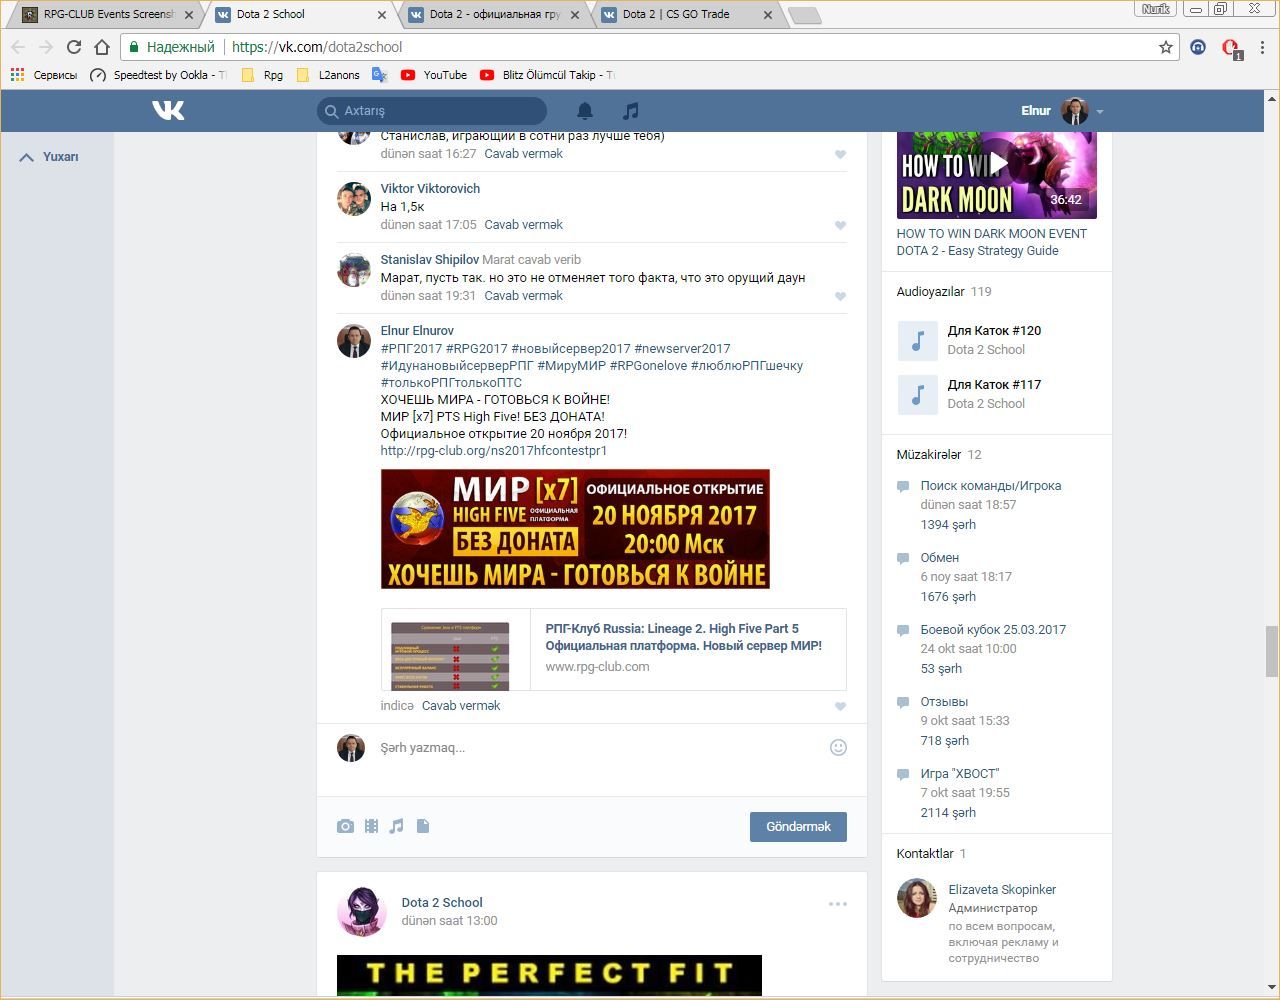The width and height of the screenshot is (1280, 1000).
Task: Open the РПГ-Клуб Russia Lineage 2 link
Action: [683, 637]
